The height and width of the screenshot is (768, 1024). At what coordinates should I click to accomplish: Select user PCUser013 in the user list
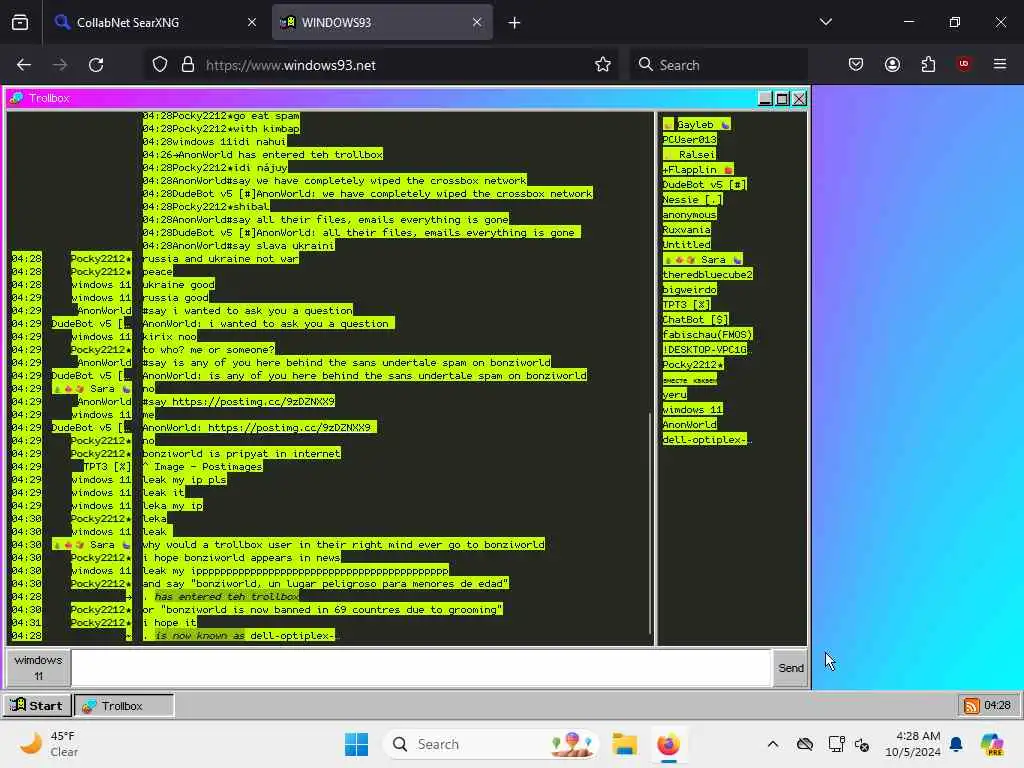[x=690, y=139]
